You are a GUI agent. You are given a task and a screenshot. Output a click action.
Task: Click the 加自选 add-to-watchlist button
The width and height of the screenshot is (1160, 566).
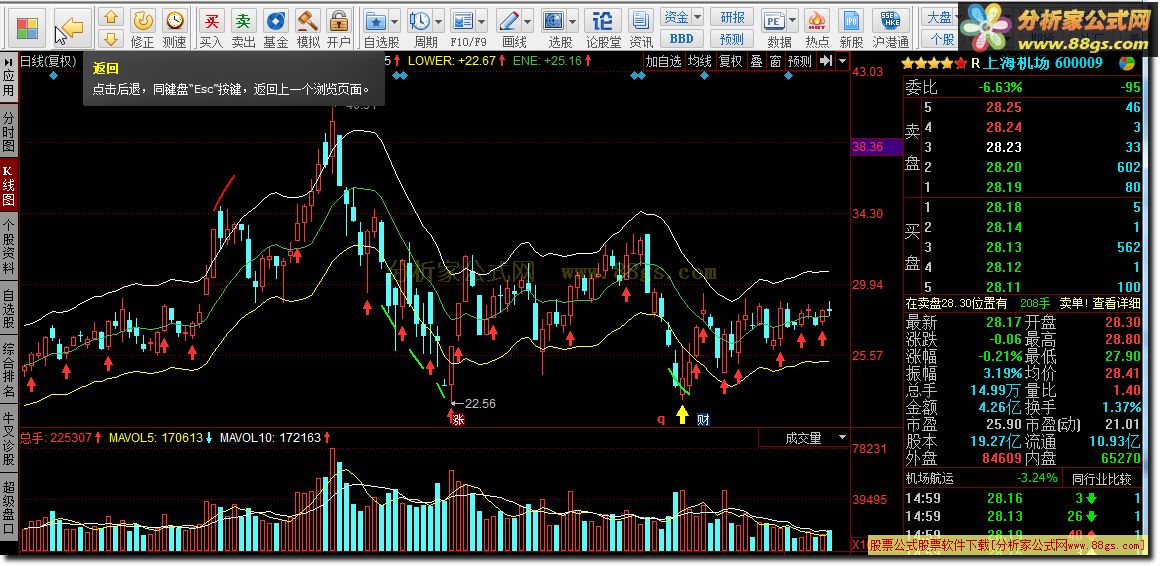coord(664,61)
